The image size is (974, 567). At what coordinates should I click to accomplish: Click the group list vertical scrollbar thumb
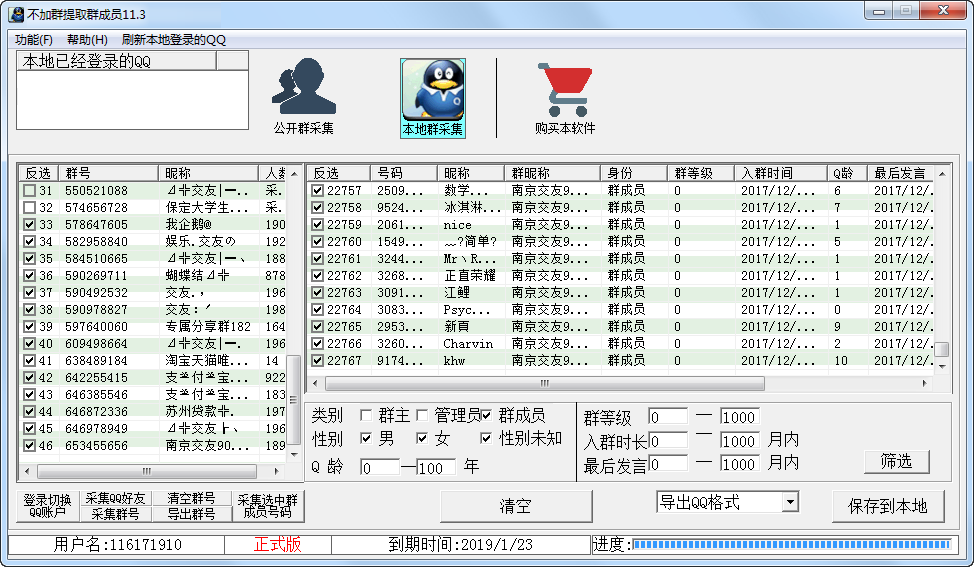293,399
